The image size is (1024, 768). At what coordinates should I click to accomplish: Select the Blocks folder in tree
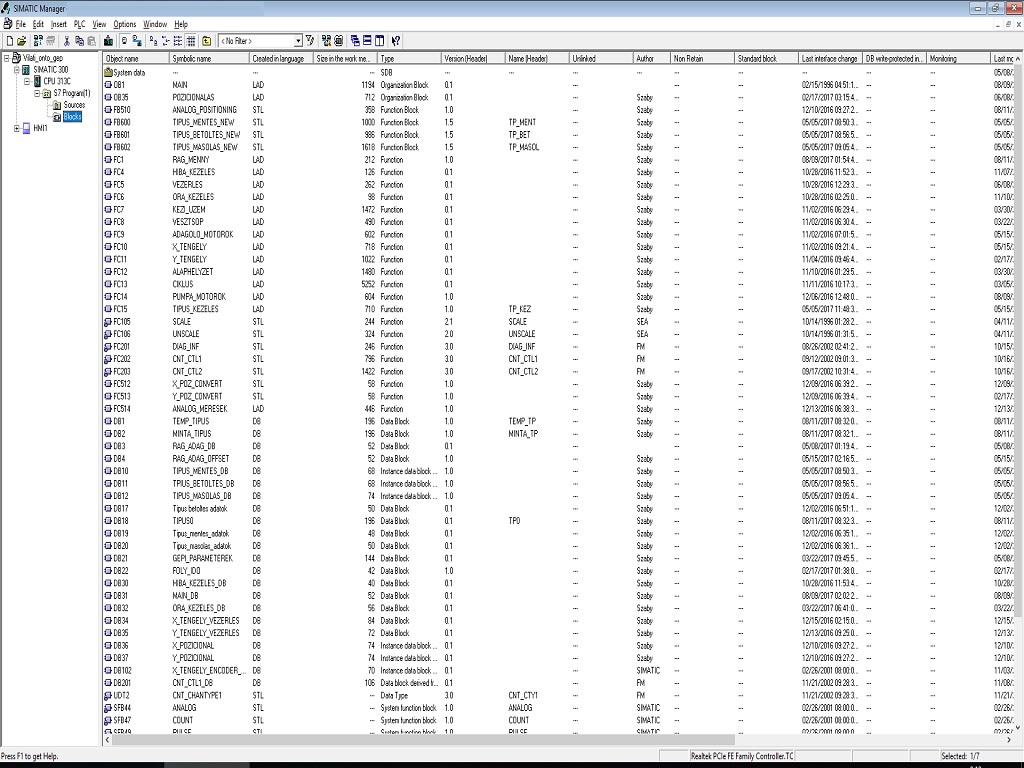click(67, 116)
